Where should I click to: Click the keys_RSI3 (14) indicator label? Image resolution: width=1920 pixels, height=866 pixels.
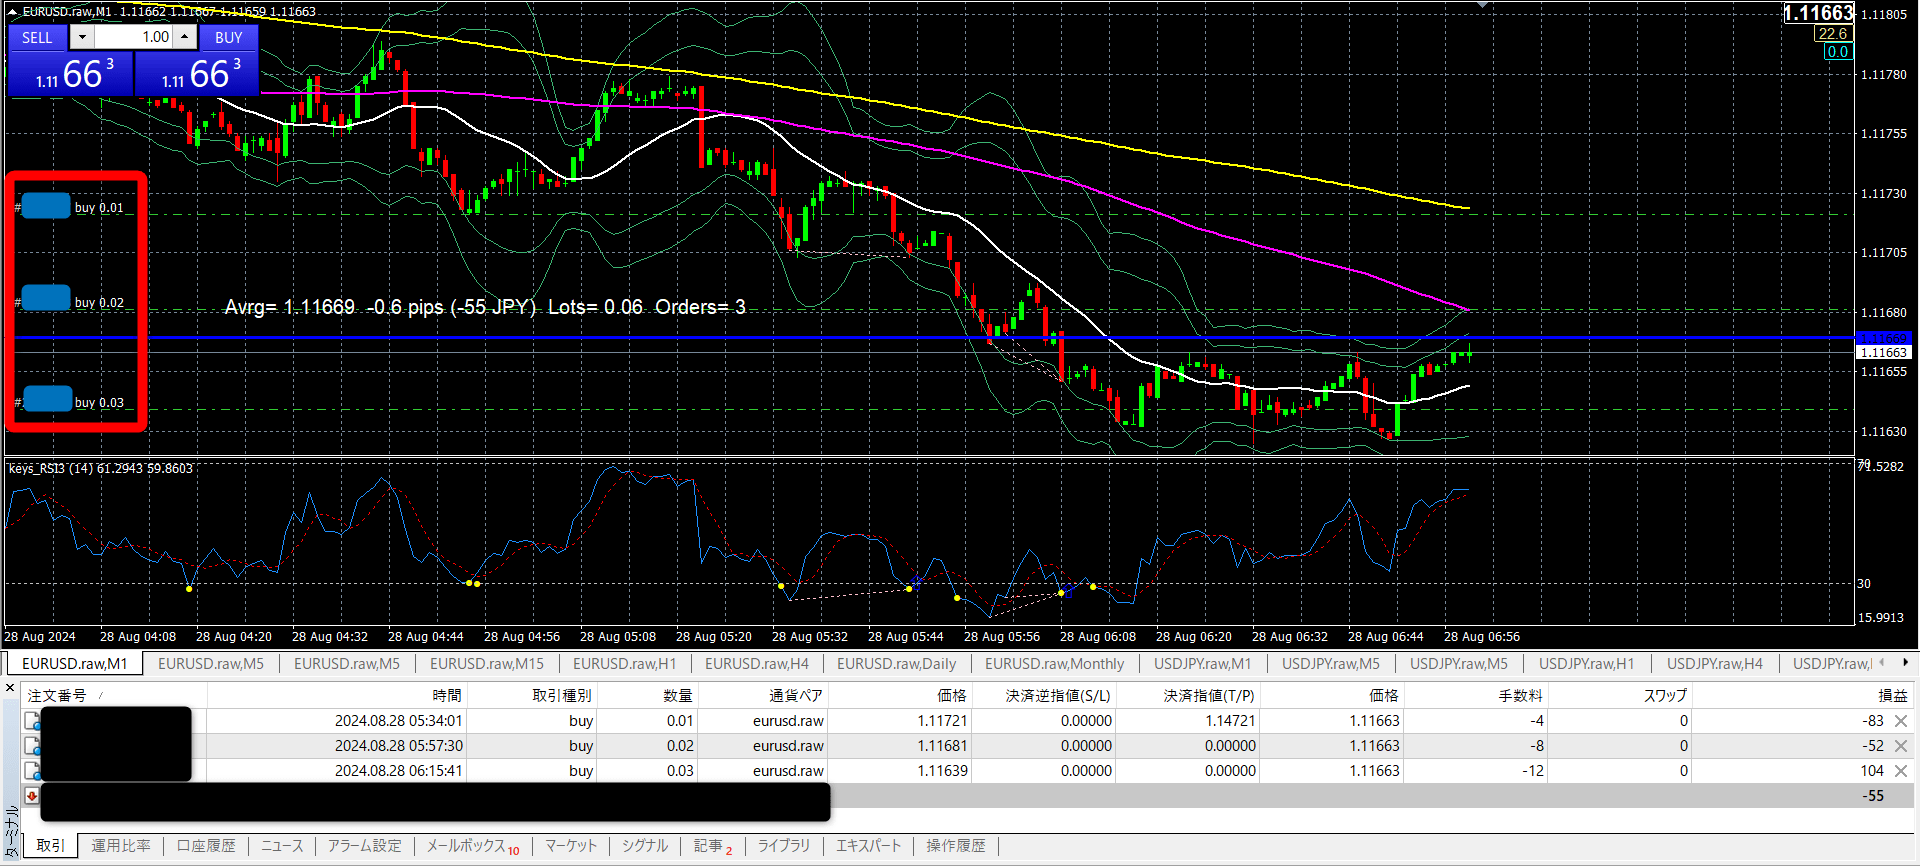[100, 468]
